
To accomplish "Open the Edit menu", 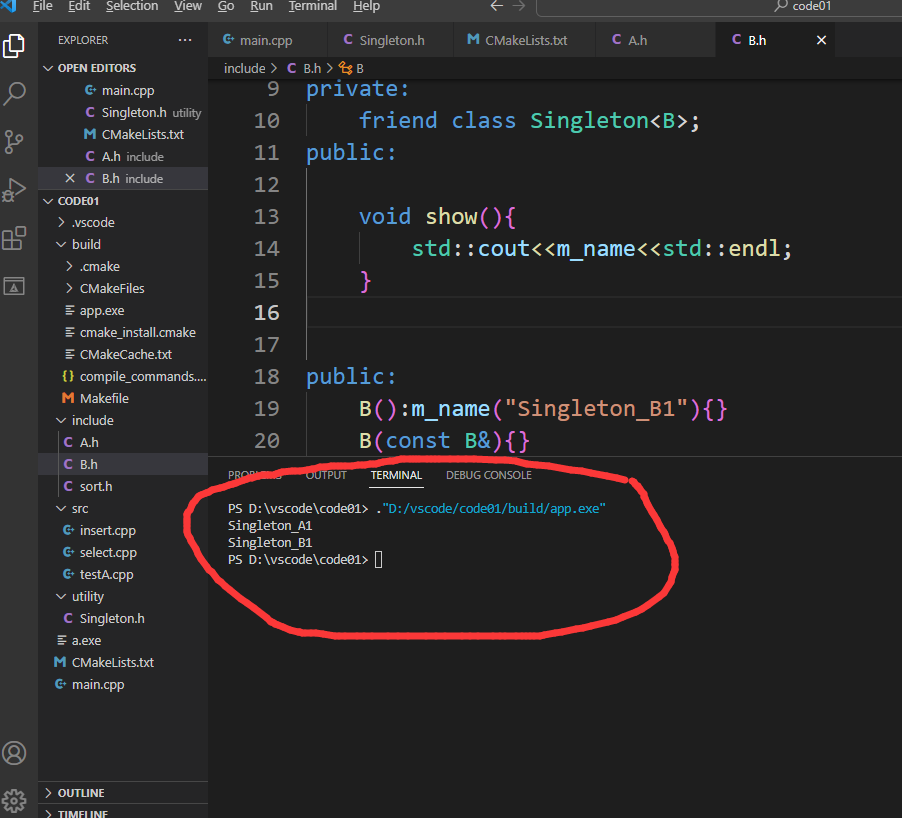I will [79, 6].
